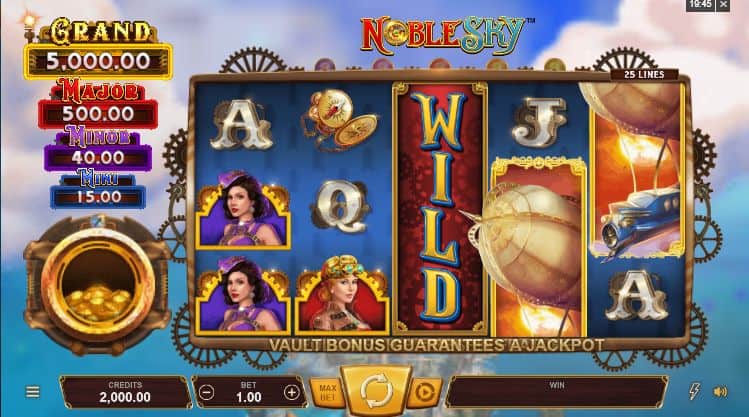
Task: Close the game with X button
Action: pyautogui.click(x=724, y=4)
